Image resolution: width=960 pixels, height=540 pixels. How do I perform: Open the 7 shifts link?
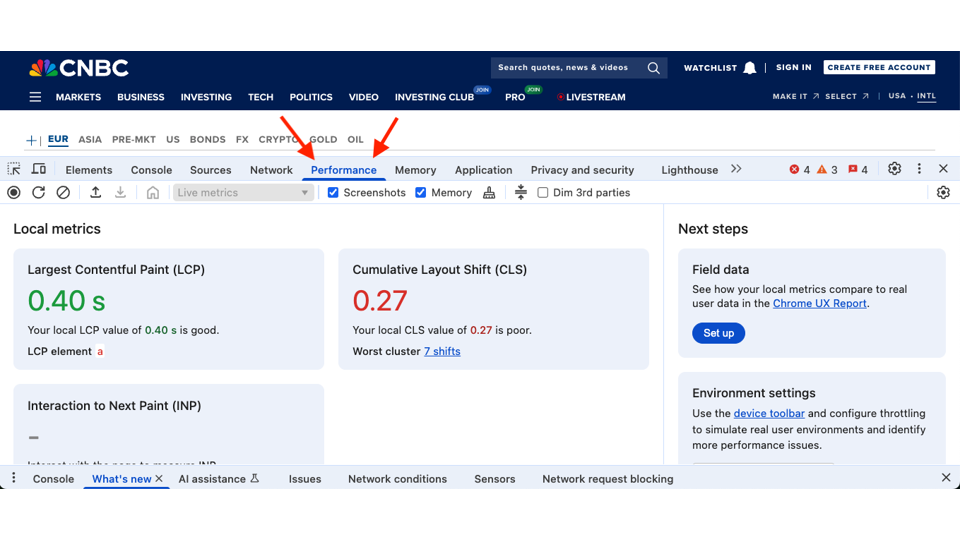click(x=442, y=352)
